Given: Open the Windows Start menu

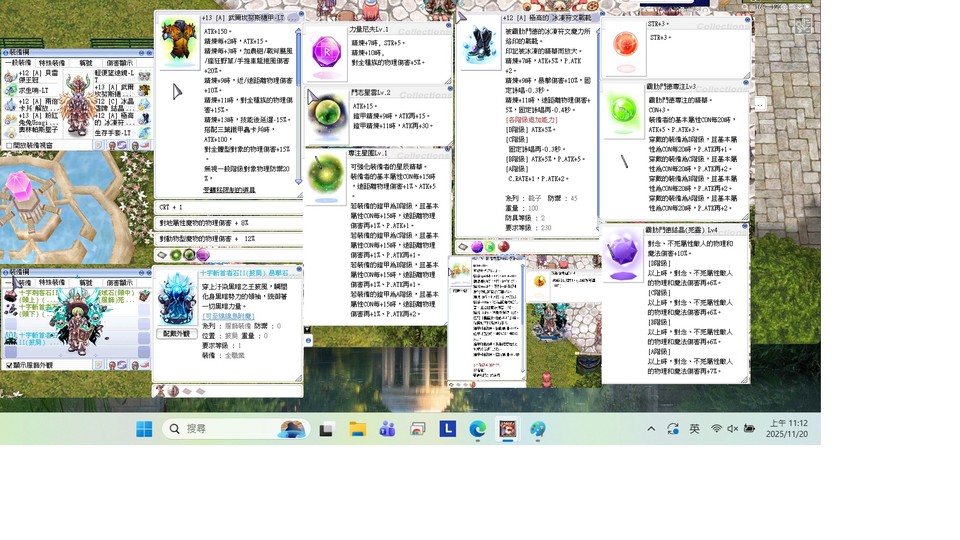Looking at the screenshot, I should pyautogui.click(x=144, y=429).
